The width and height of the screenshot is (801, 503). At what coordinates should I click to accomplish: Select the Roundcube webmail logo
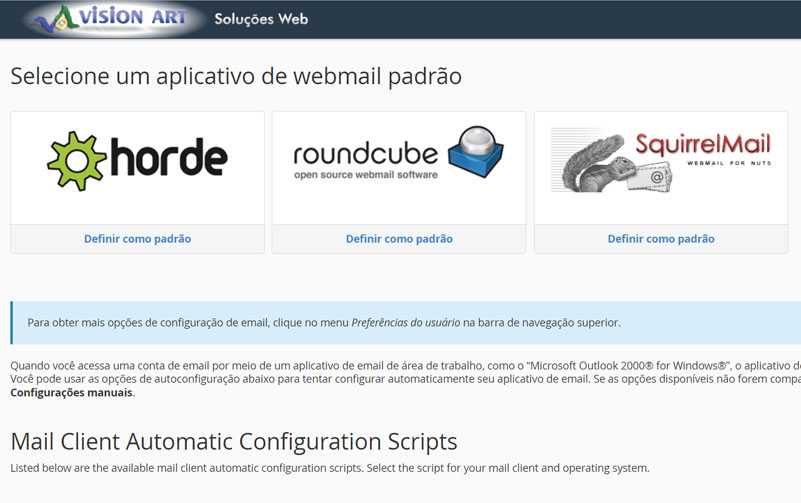[399, 153]
